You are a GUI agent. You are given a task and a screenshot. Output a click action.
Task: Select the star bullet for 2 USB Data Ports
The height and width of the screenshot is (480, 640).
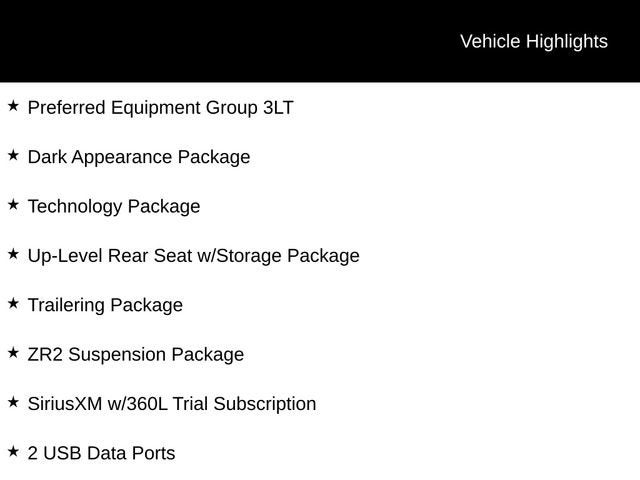point(13,452)
